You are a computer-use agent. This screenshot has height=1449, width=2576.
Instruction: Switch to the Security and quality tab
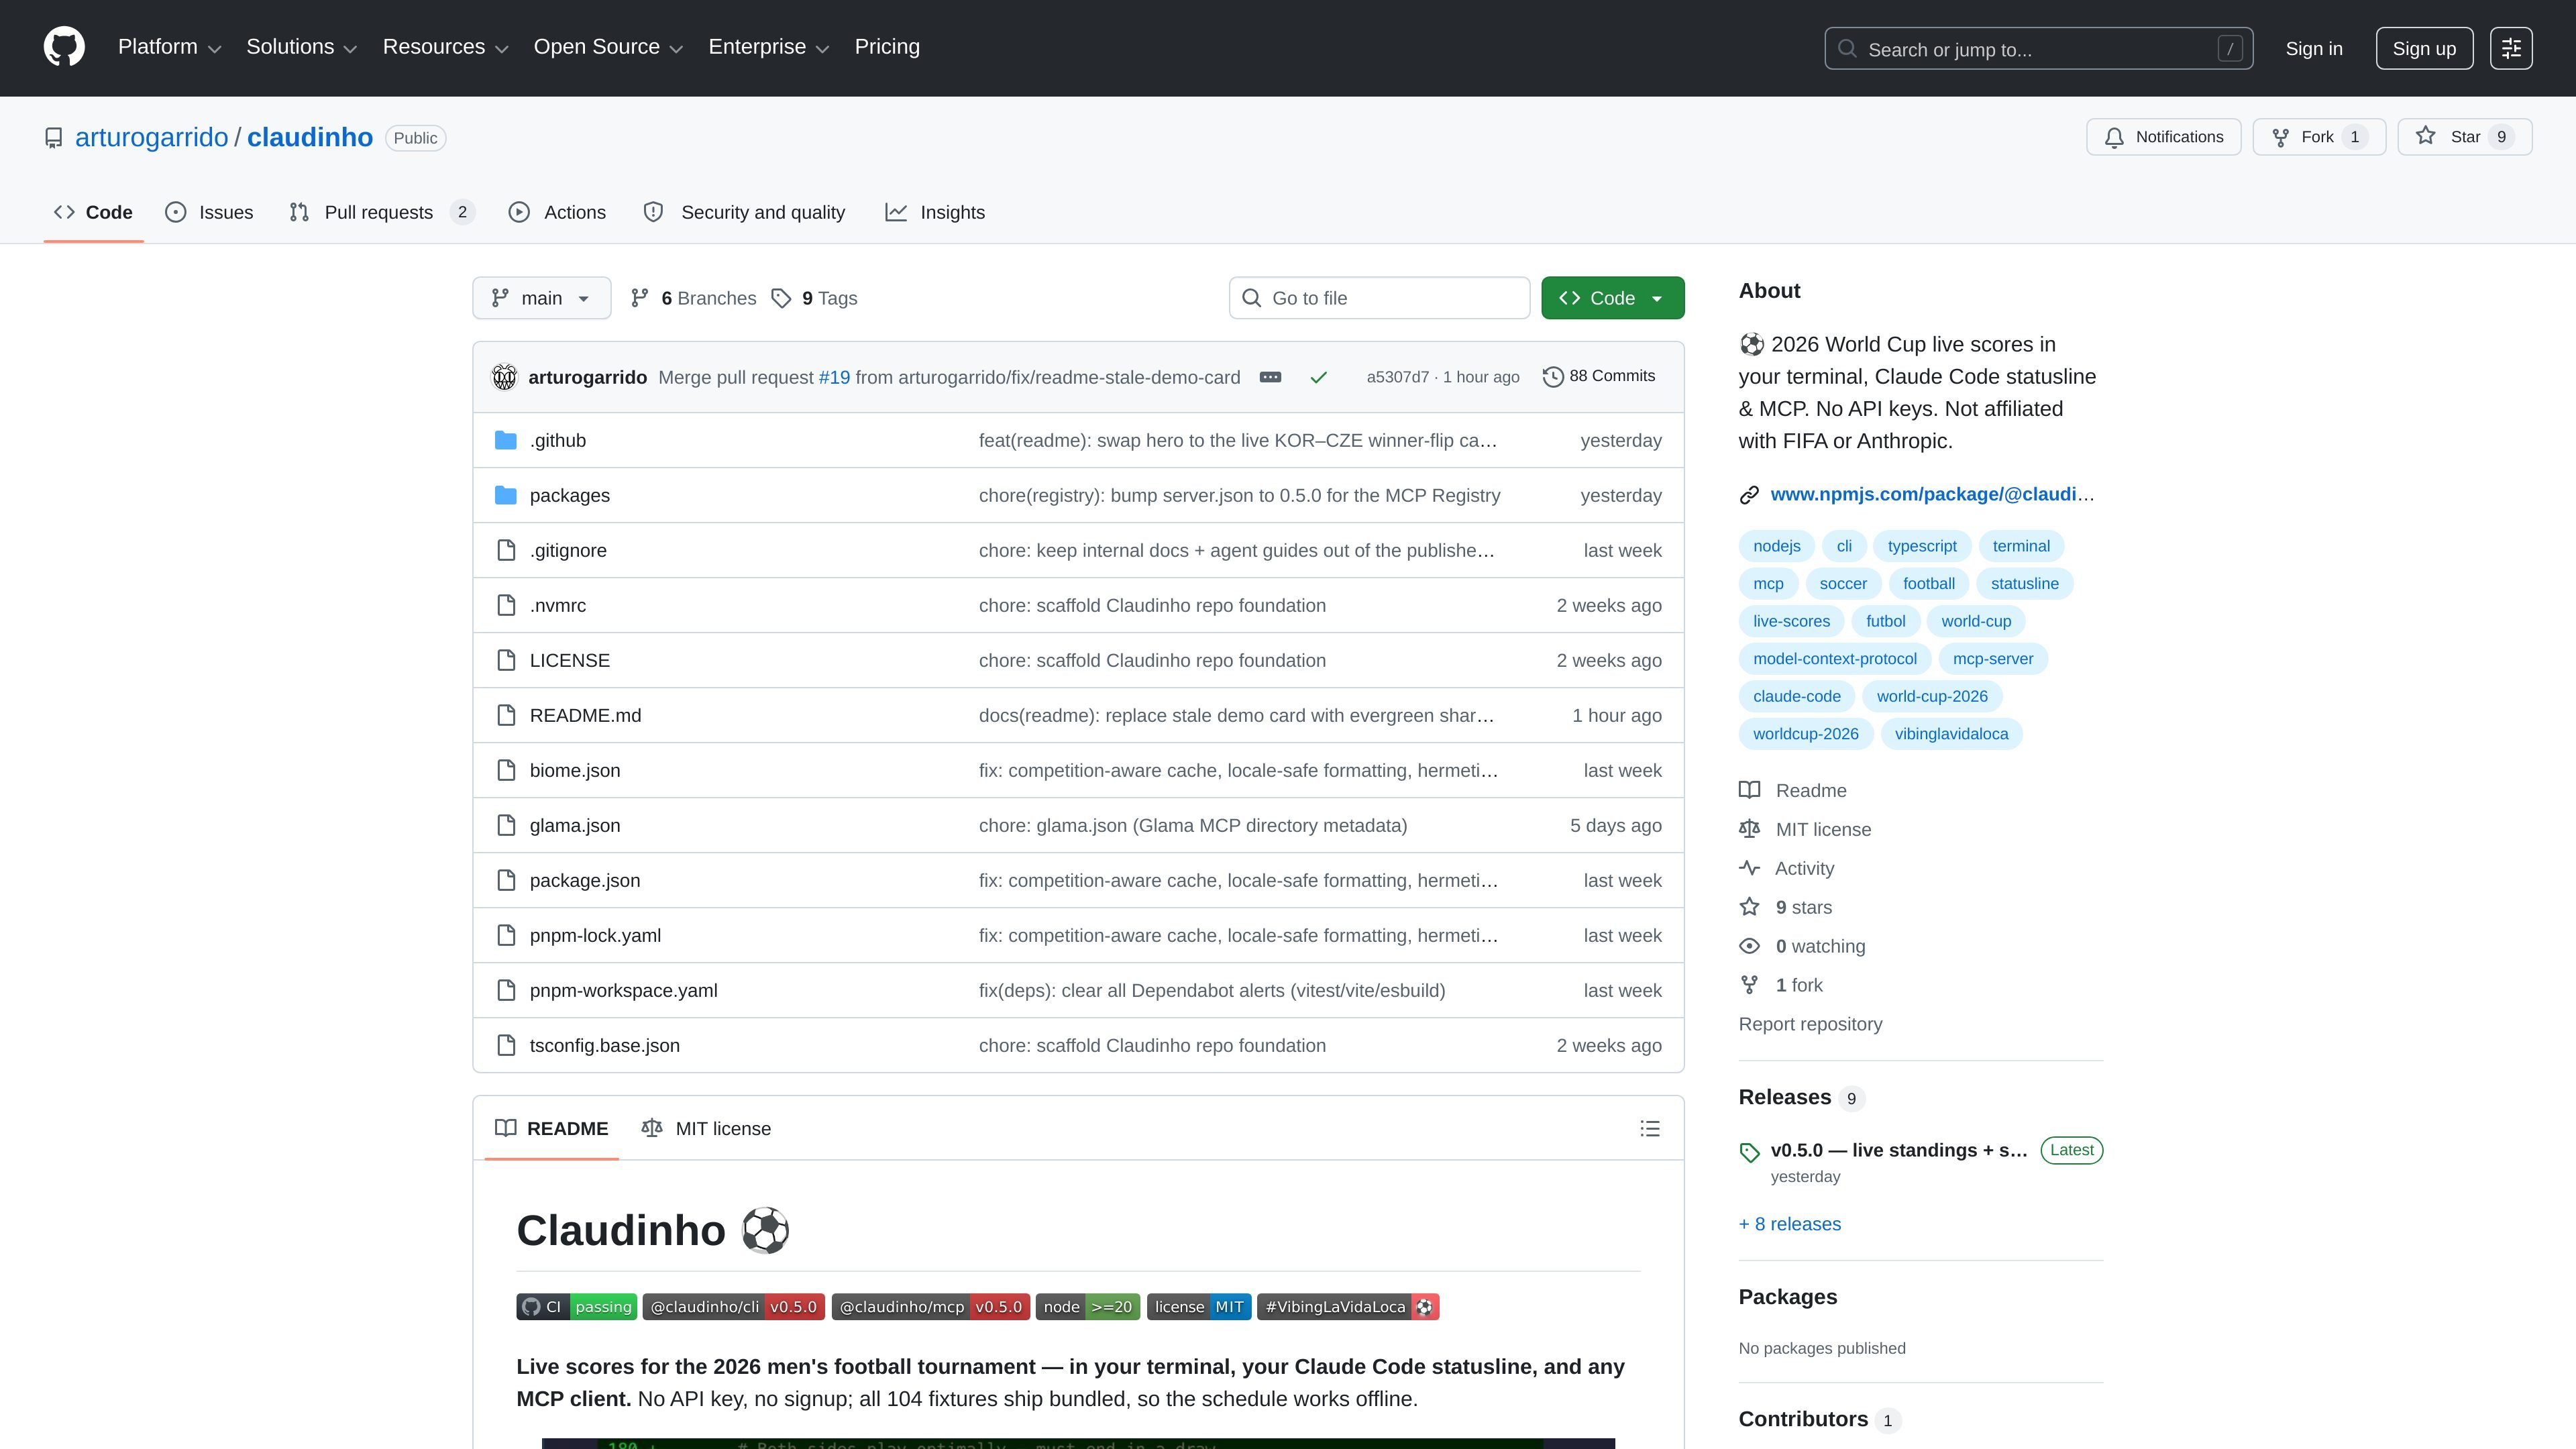coord(744,212)
